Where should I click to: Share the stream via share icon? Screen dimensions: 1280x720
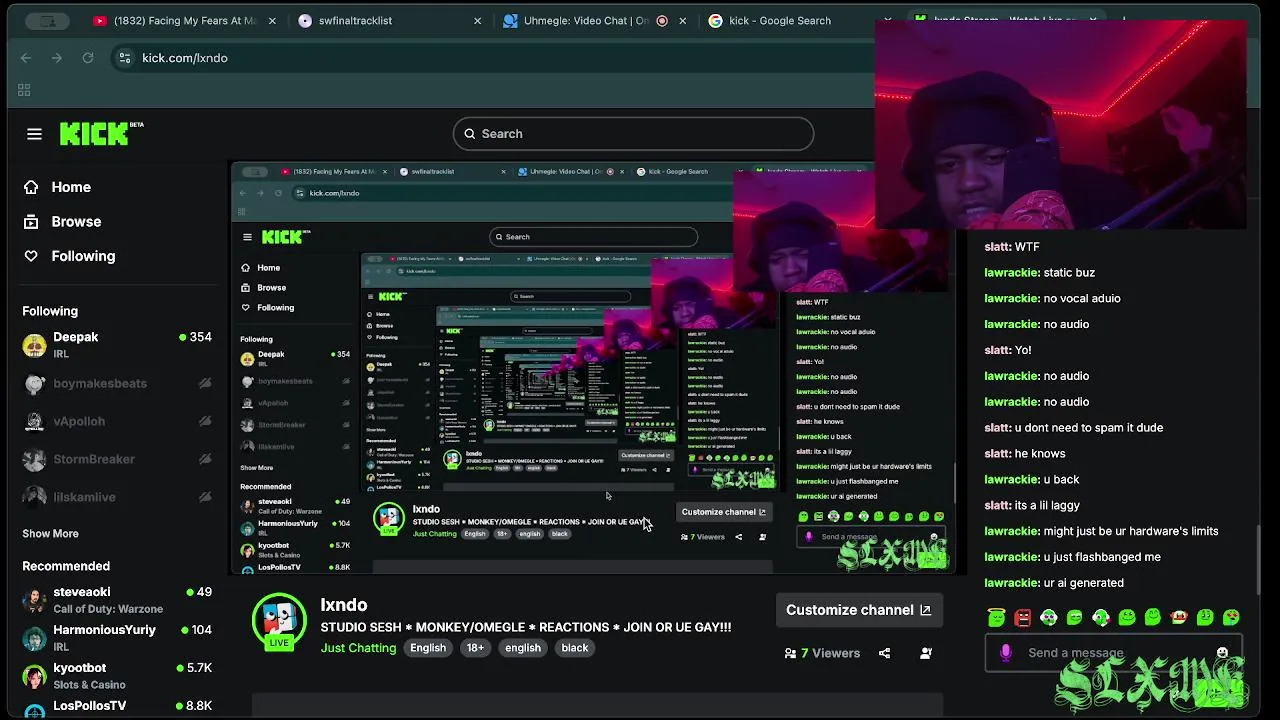tap(884, 653)
